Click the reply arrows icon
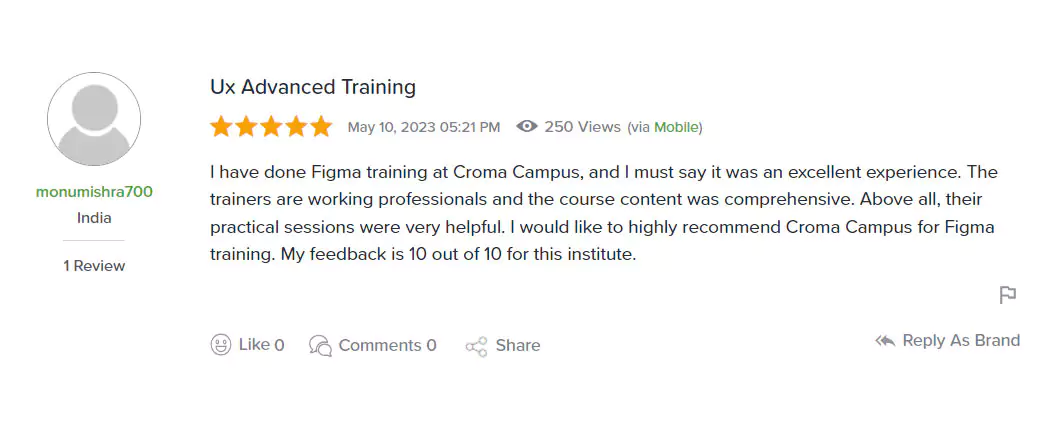 [885, 341]
